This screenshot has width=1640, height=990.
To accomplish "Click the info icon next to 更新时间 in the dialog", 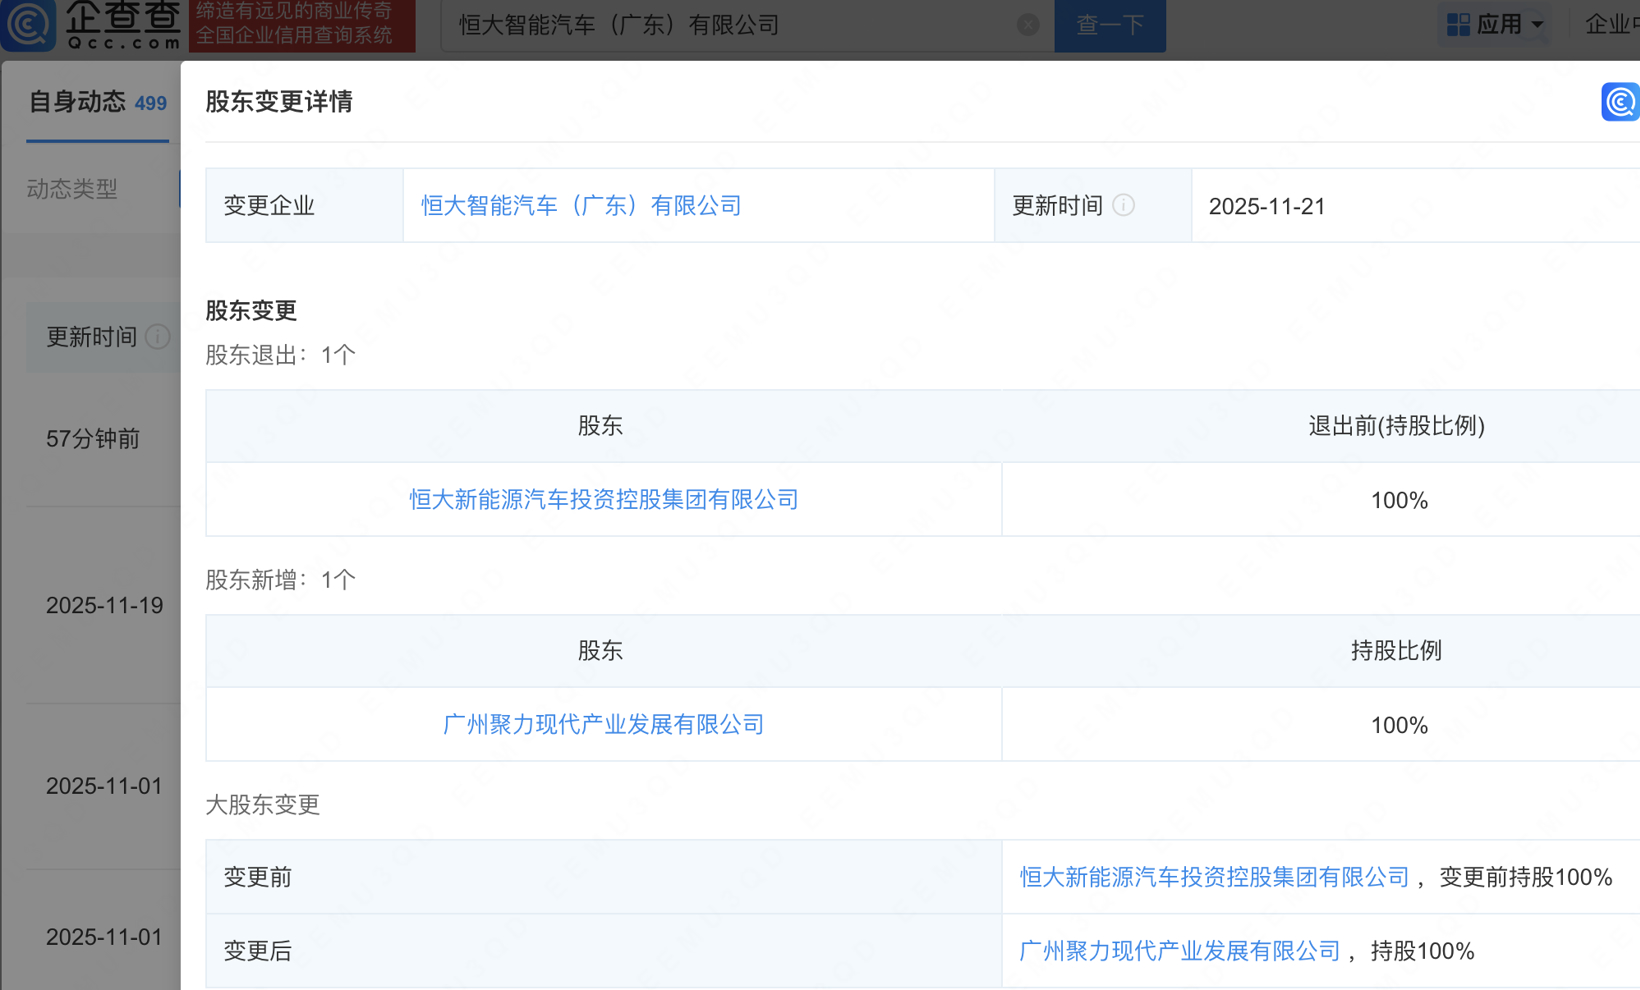I will click(x=1124, y=206).
